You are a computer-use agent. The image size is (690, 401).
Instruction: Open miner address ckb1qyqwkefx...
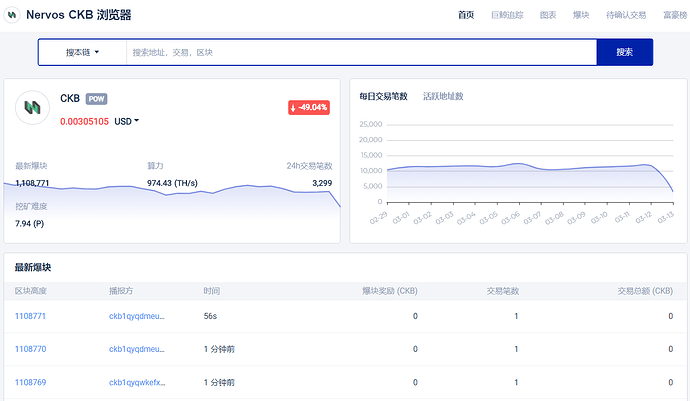[x=137, y=383]
